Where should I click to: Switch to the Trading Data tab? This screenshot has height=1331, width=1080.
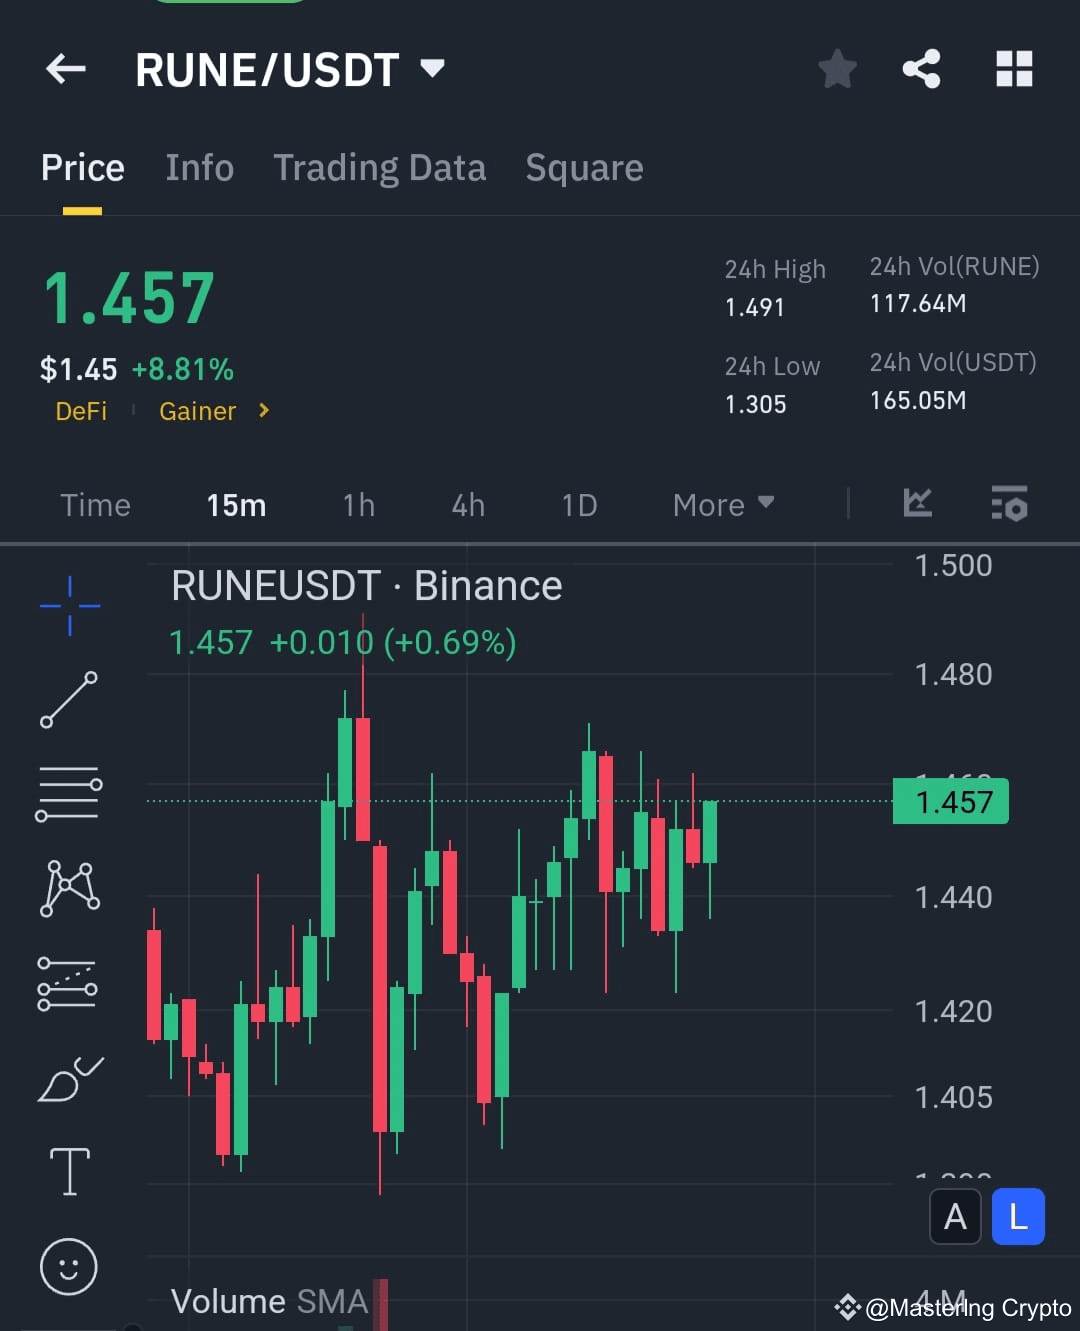tap(380, 168)
